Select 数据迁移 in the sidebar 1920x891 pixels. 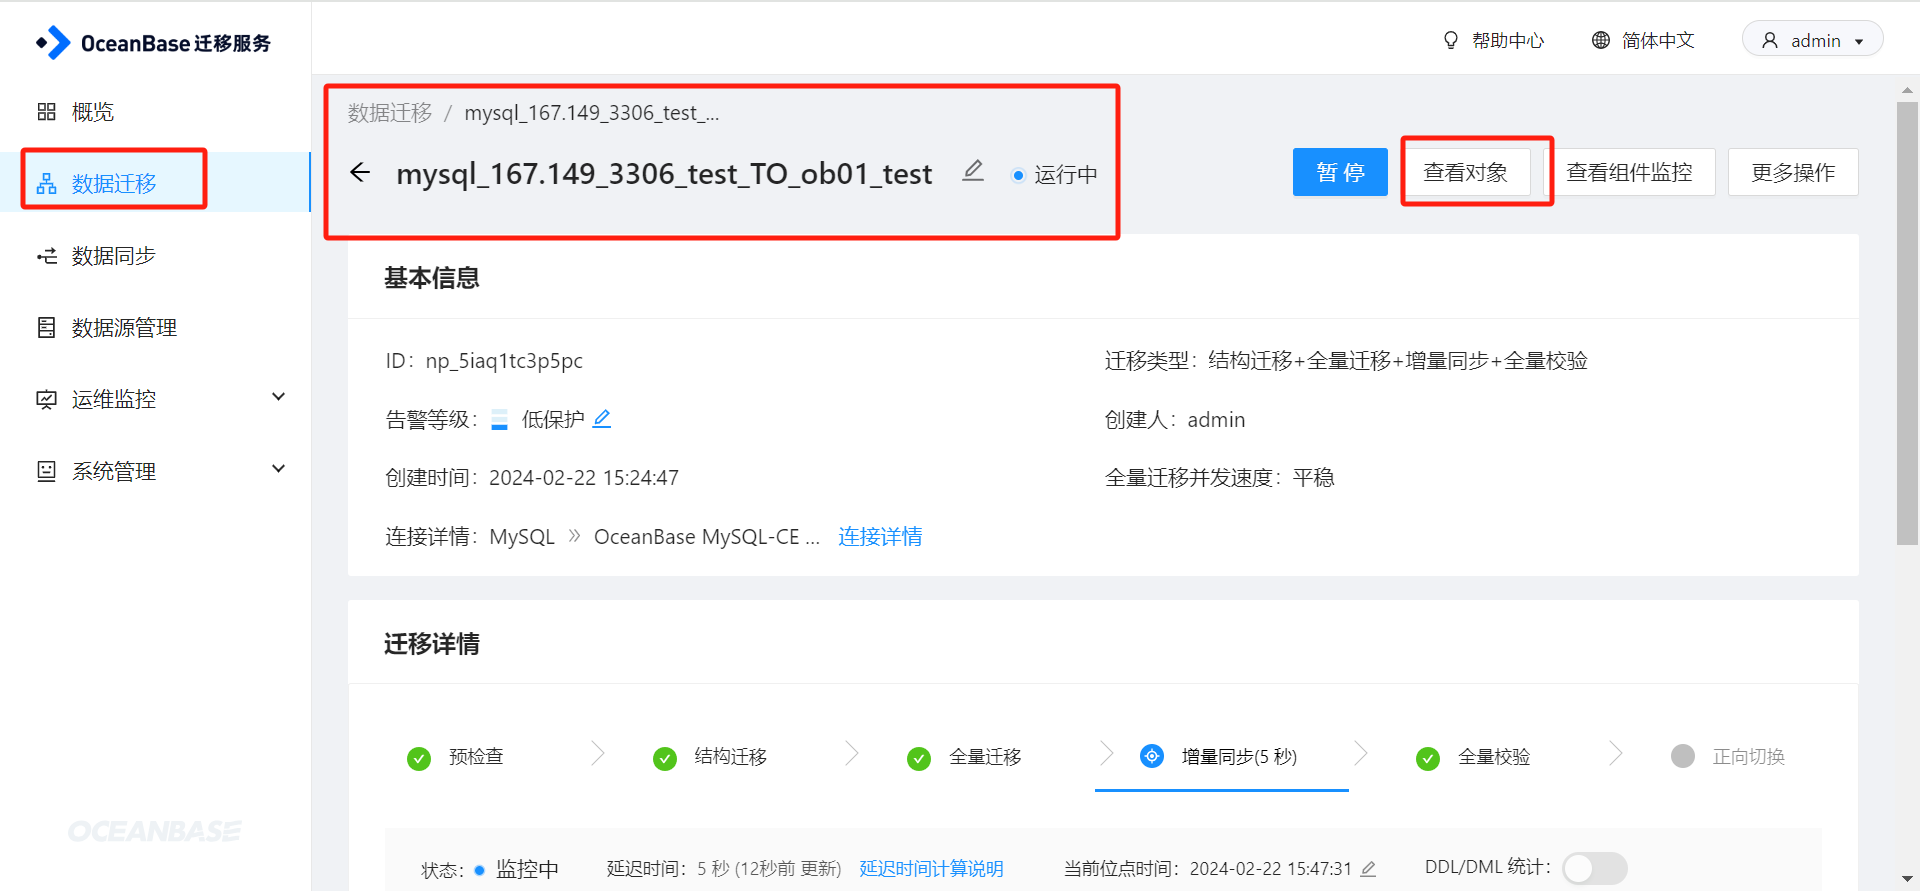click(155, 183)
